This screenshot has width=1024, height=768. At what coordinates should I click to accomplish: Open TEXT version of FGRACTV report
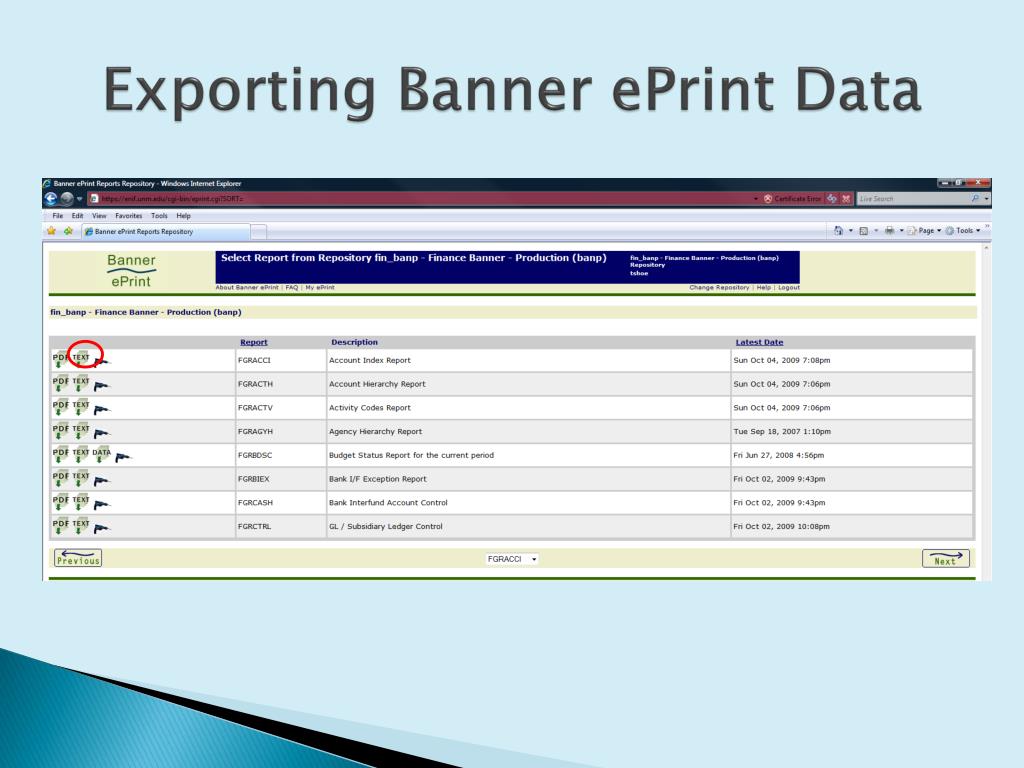(81, 408)
